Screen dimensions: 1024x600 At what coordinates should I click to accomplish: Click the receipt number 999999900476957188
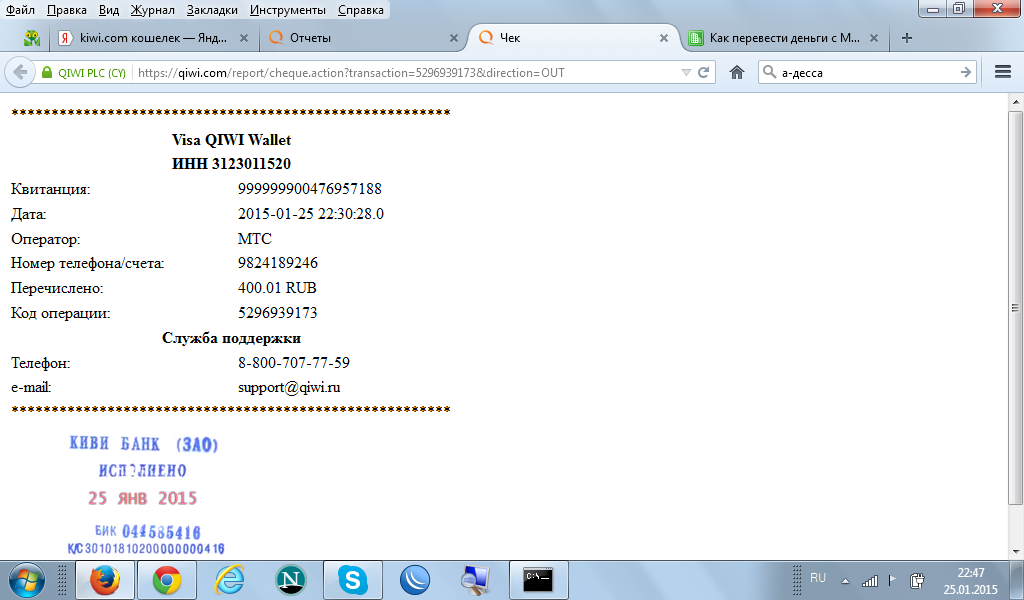pyautogui.click(x=310, y=189)
